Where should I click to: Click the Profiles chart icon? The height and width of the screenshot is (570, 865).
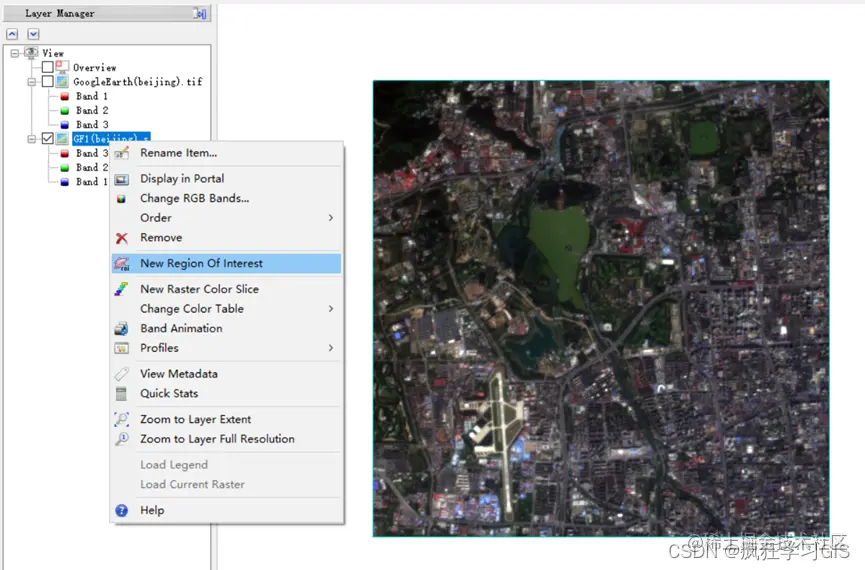121,348
